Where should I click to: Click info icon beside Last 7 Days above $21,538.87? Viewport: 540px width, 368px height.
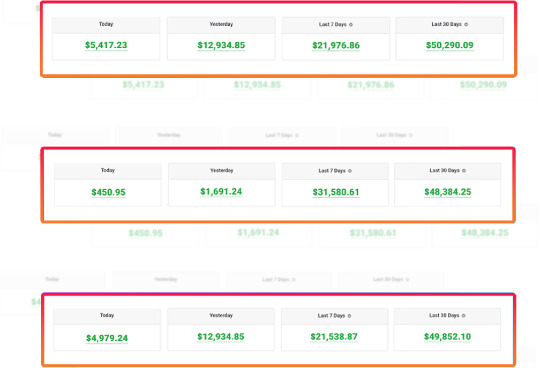click(x=349, y=316)
